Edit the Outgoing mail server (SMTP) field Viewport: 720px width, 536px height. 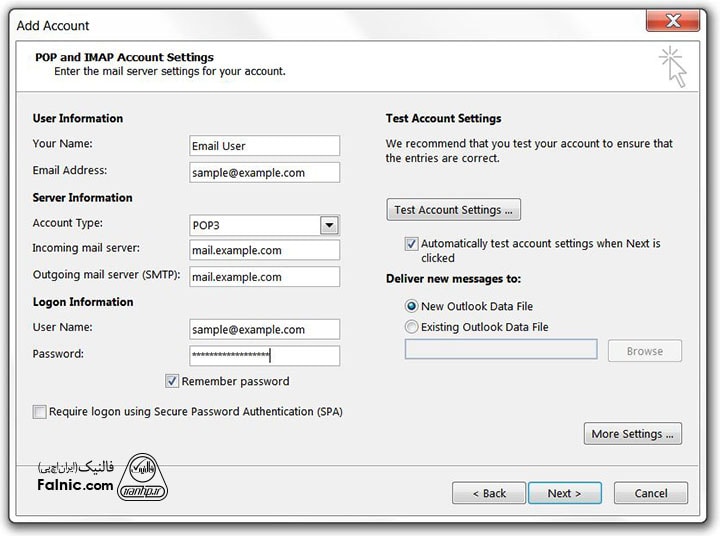point(264,277)
